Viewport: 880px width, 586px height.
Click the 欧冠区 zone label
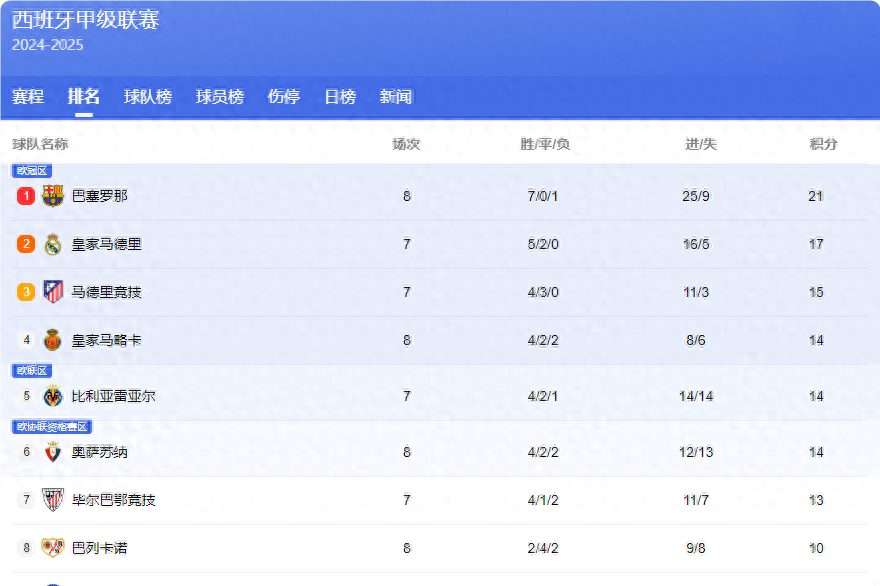click(x=32, y=171)
